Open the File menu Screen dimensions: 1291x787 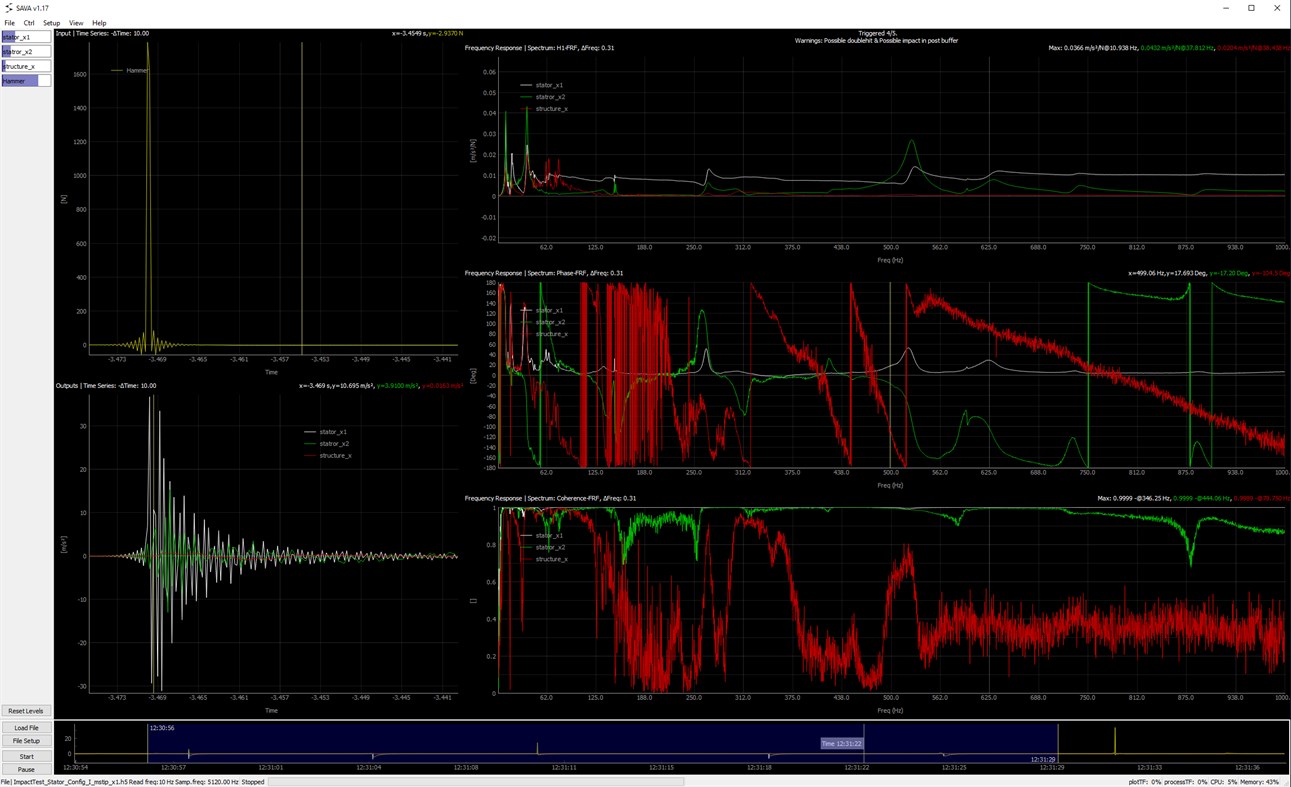coord(9,23)
